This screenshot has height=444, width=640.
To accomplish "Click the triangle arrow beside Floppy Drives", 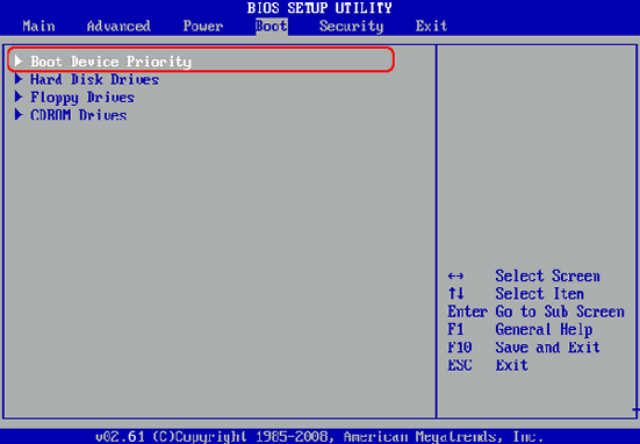I will tap(19, 97).
